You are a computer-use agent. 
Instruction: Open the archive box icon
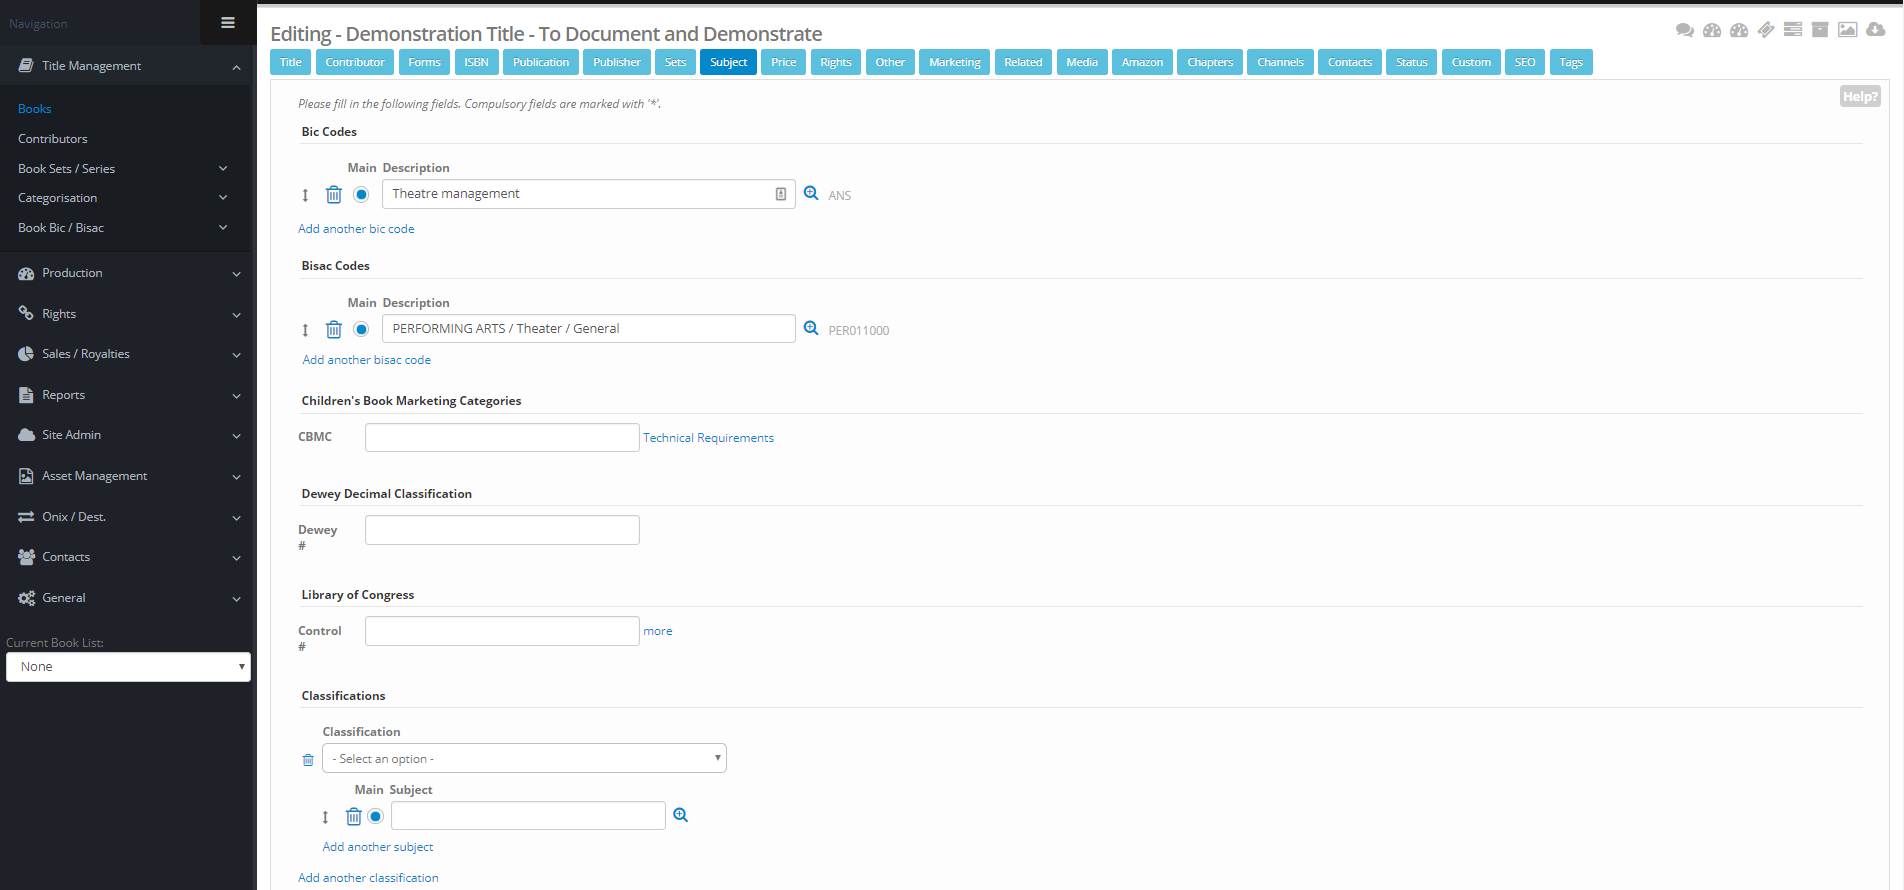click(1820, 30)
